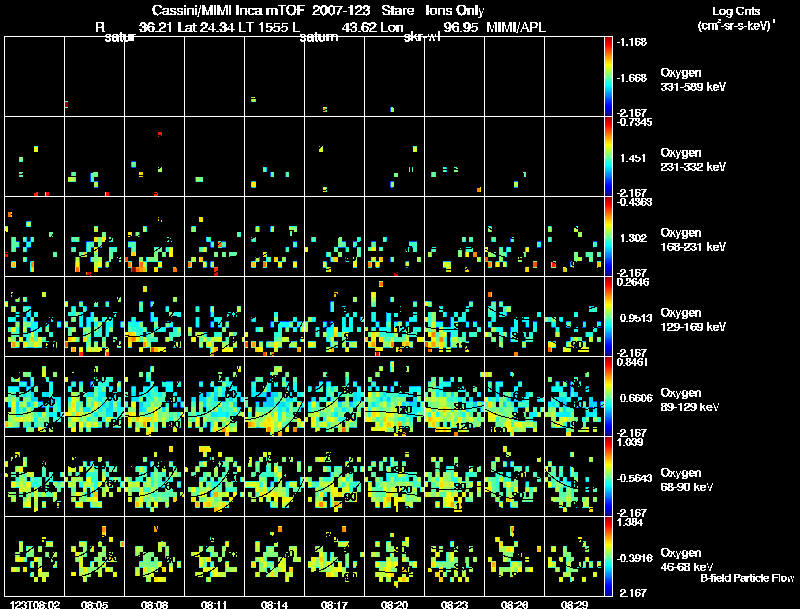Click the 08:14 time axis label
The height and width of the screenshot is (609, 800).
tap(275, 604)
